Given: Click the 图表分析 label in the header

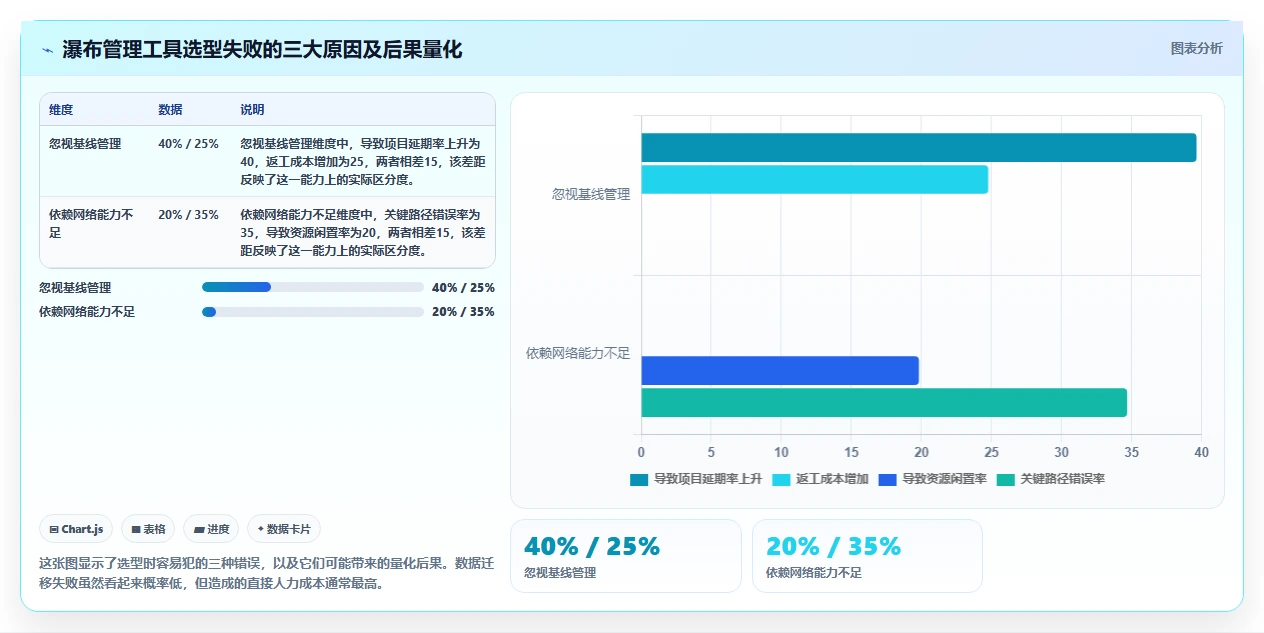Looking at the screenshot, I should [x=1196, y=48].
